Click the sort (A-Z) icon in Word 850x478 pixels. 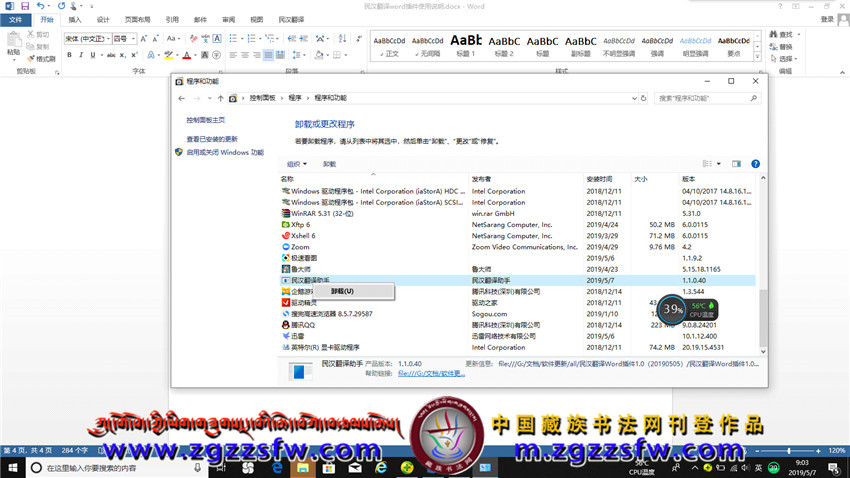coord(342,38)
